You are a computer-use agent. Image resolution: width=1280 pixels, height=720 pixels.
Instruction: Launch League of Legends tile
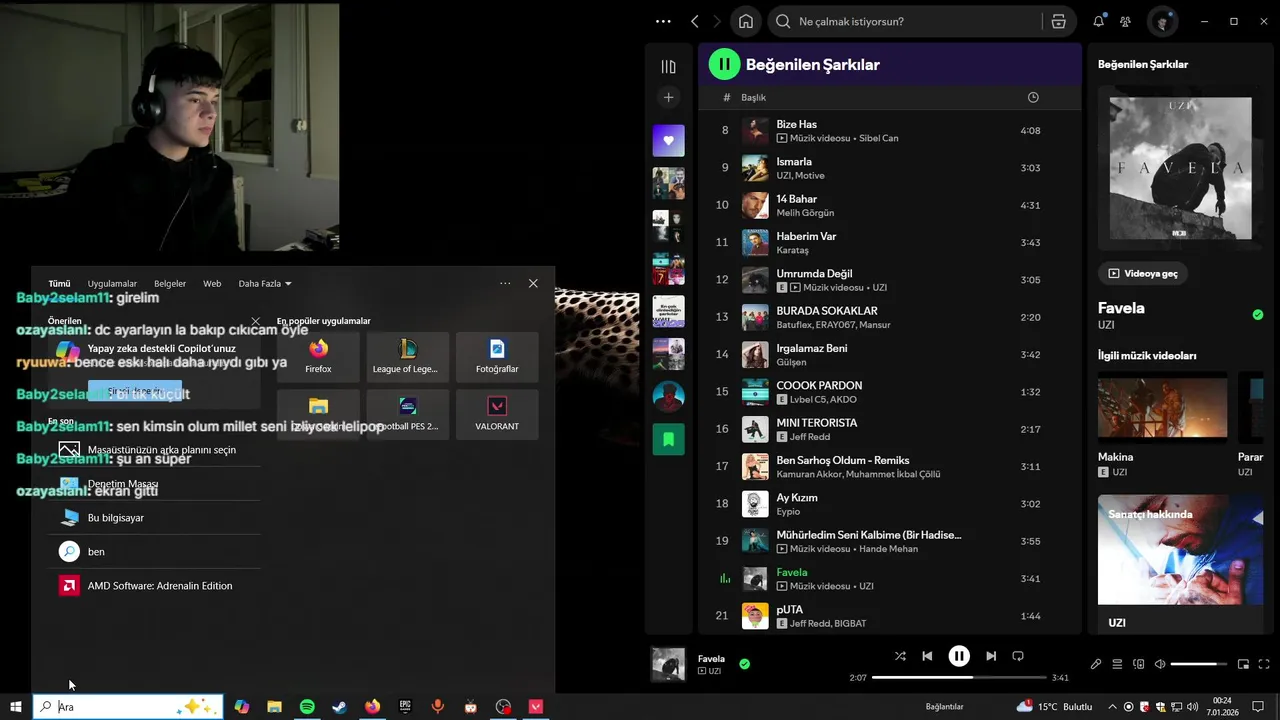click(407, 356)
